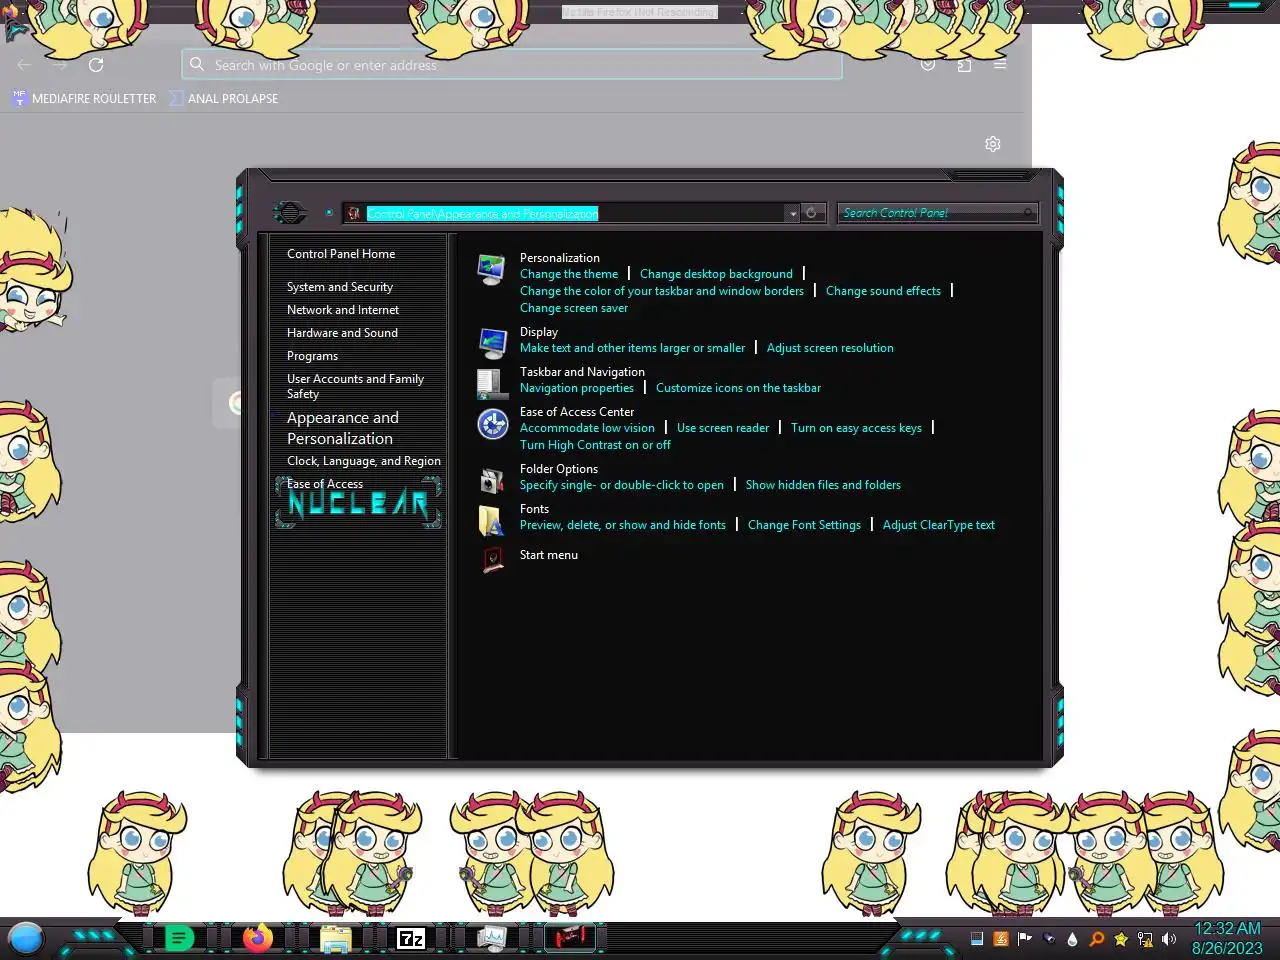Click Adjust ClearType text link
The height and width of the screenshot is (960, 1280).
939,525
